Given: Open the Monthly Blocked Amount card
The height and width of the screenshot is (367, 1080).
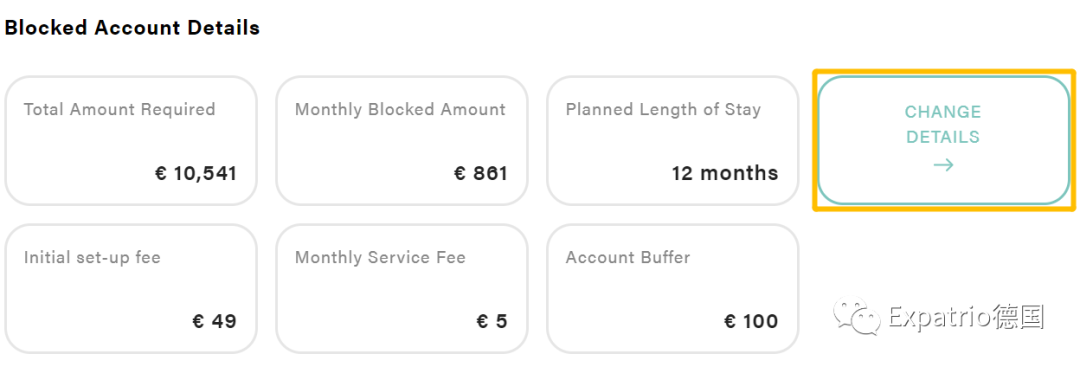Looking at the screenshot, I should (402, 140).
